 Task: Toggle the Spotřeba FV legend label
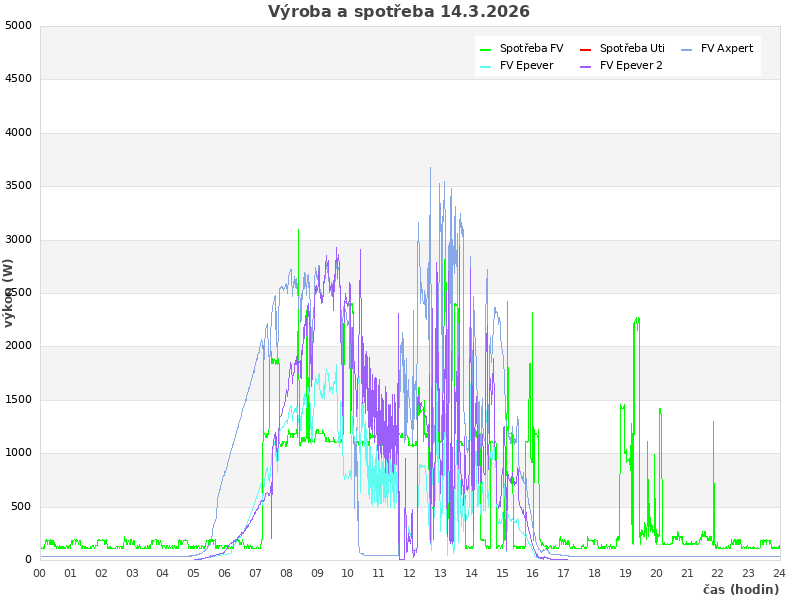pos(531,48)
